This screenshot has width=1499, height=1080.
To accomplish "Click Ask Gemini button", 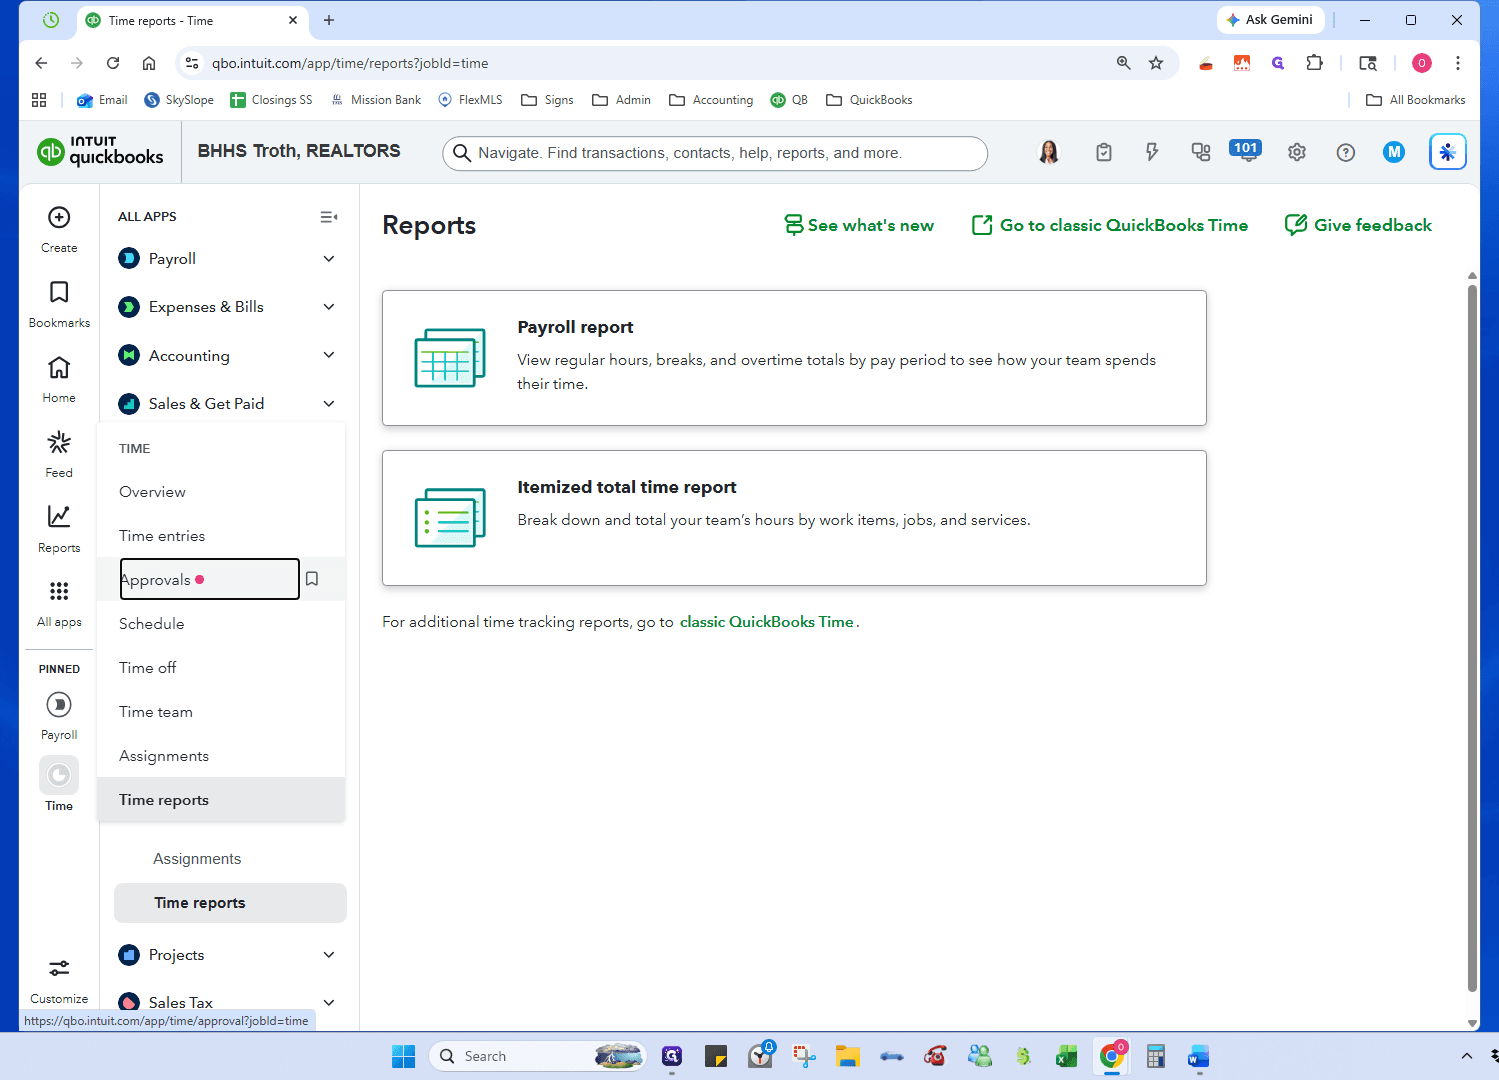I will [x=1270, y=20].
